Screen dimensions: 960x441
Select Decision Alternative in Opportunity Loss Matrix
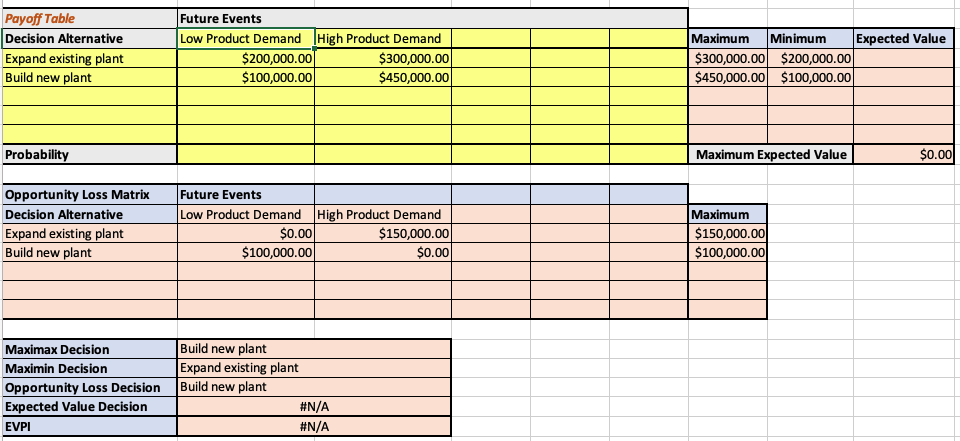pyautogui.click(x=90, y=214)
